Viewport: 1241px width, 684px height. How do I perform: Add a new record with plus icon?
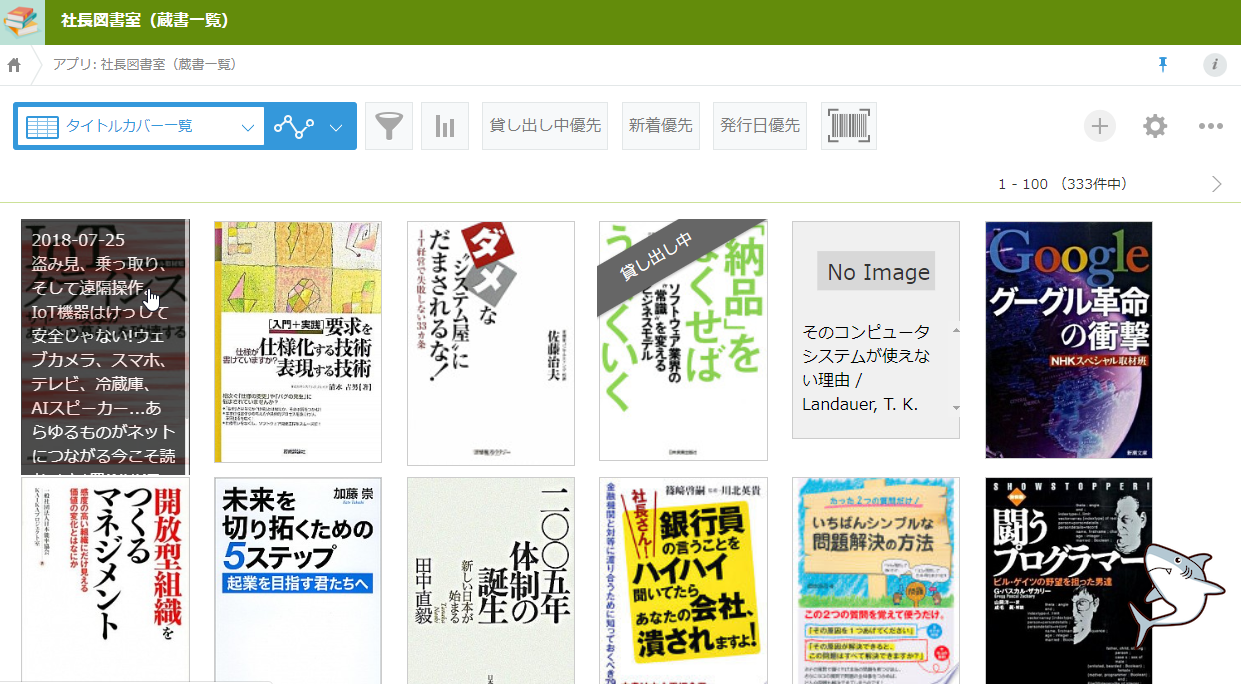tap(1100, 126)
